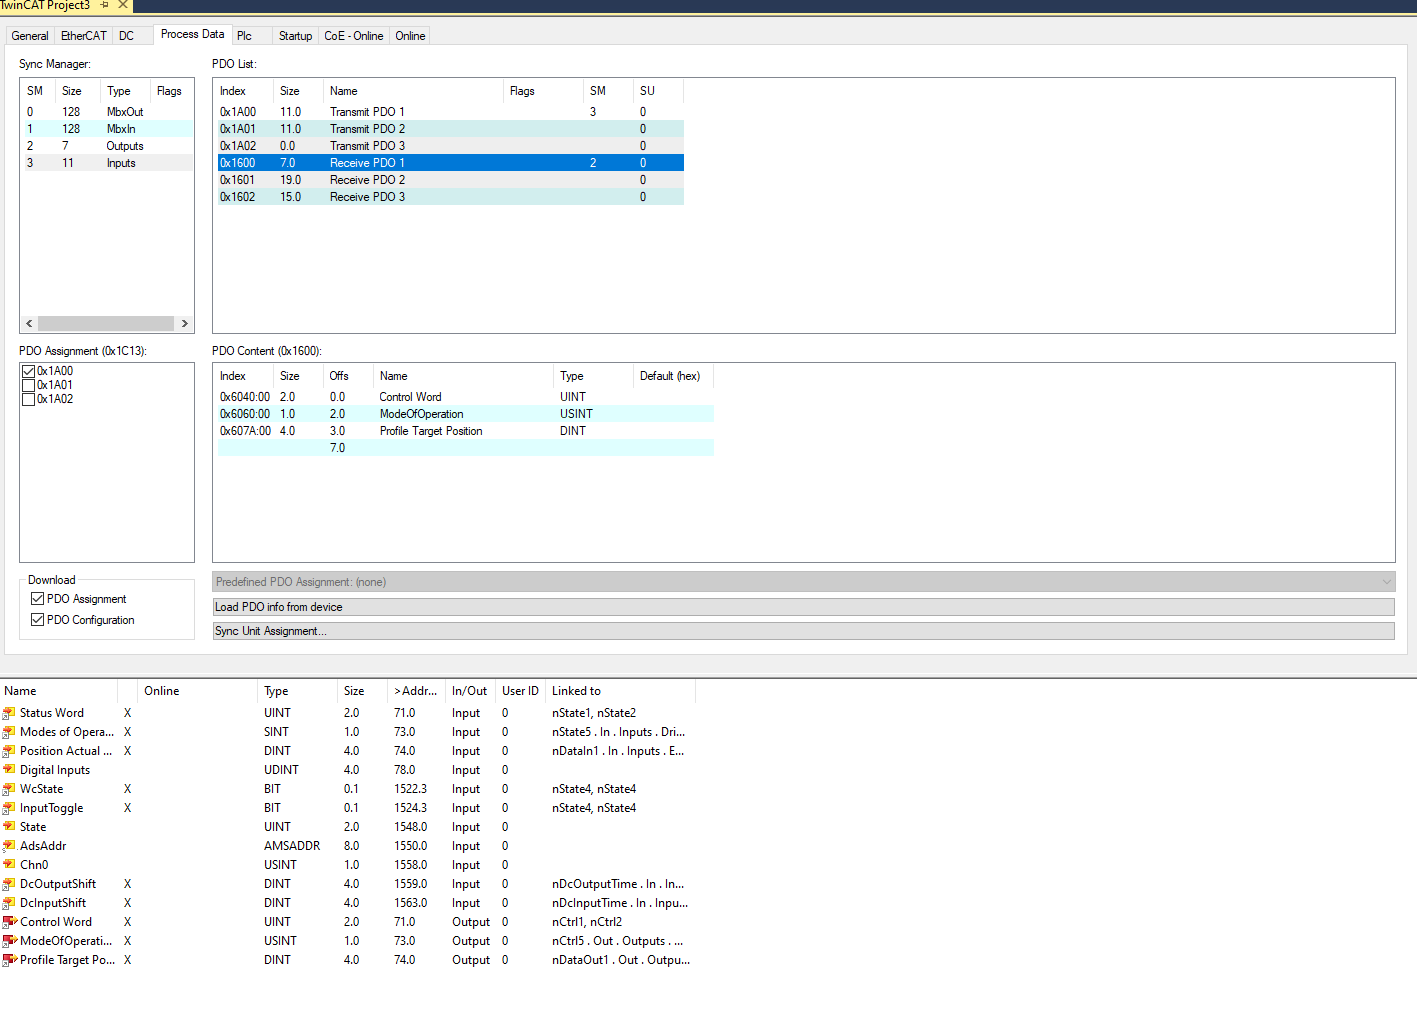
Task: Click nCtrl1, nCtrl2 linked-to cell
Action: [x=587, y=922]
